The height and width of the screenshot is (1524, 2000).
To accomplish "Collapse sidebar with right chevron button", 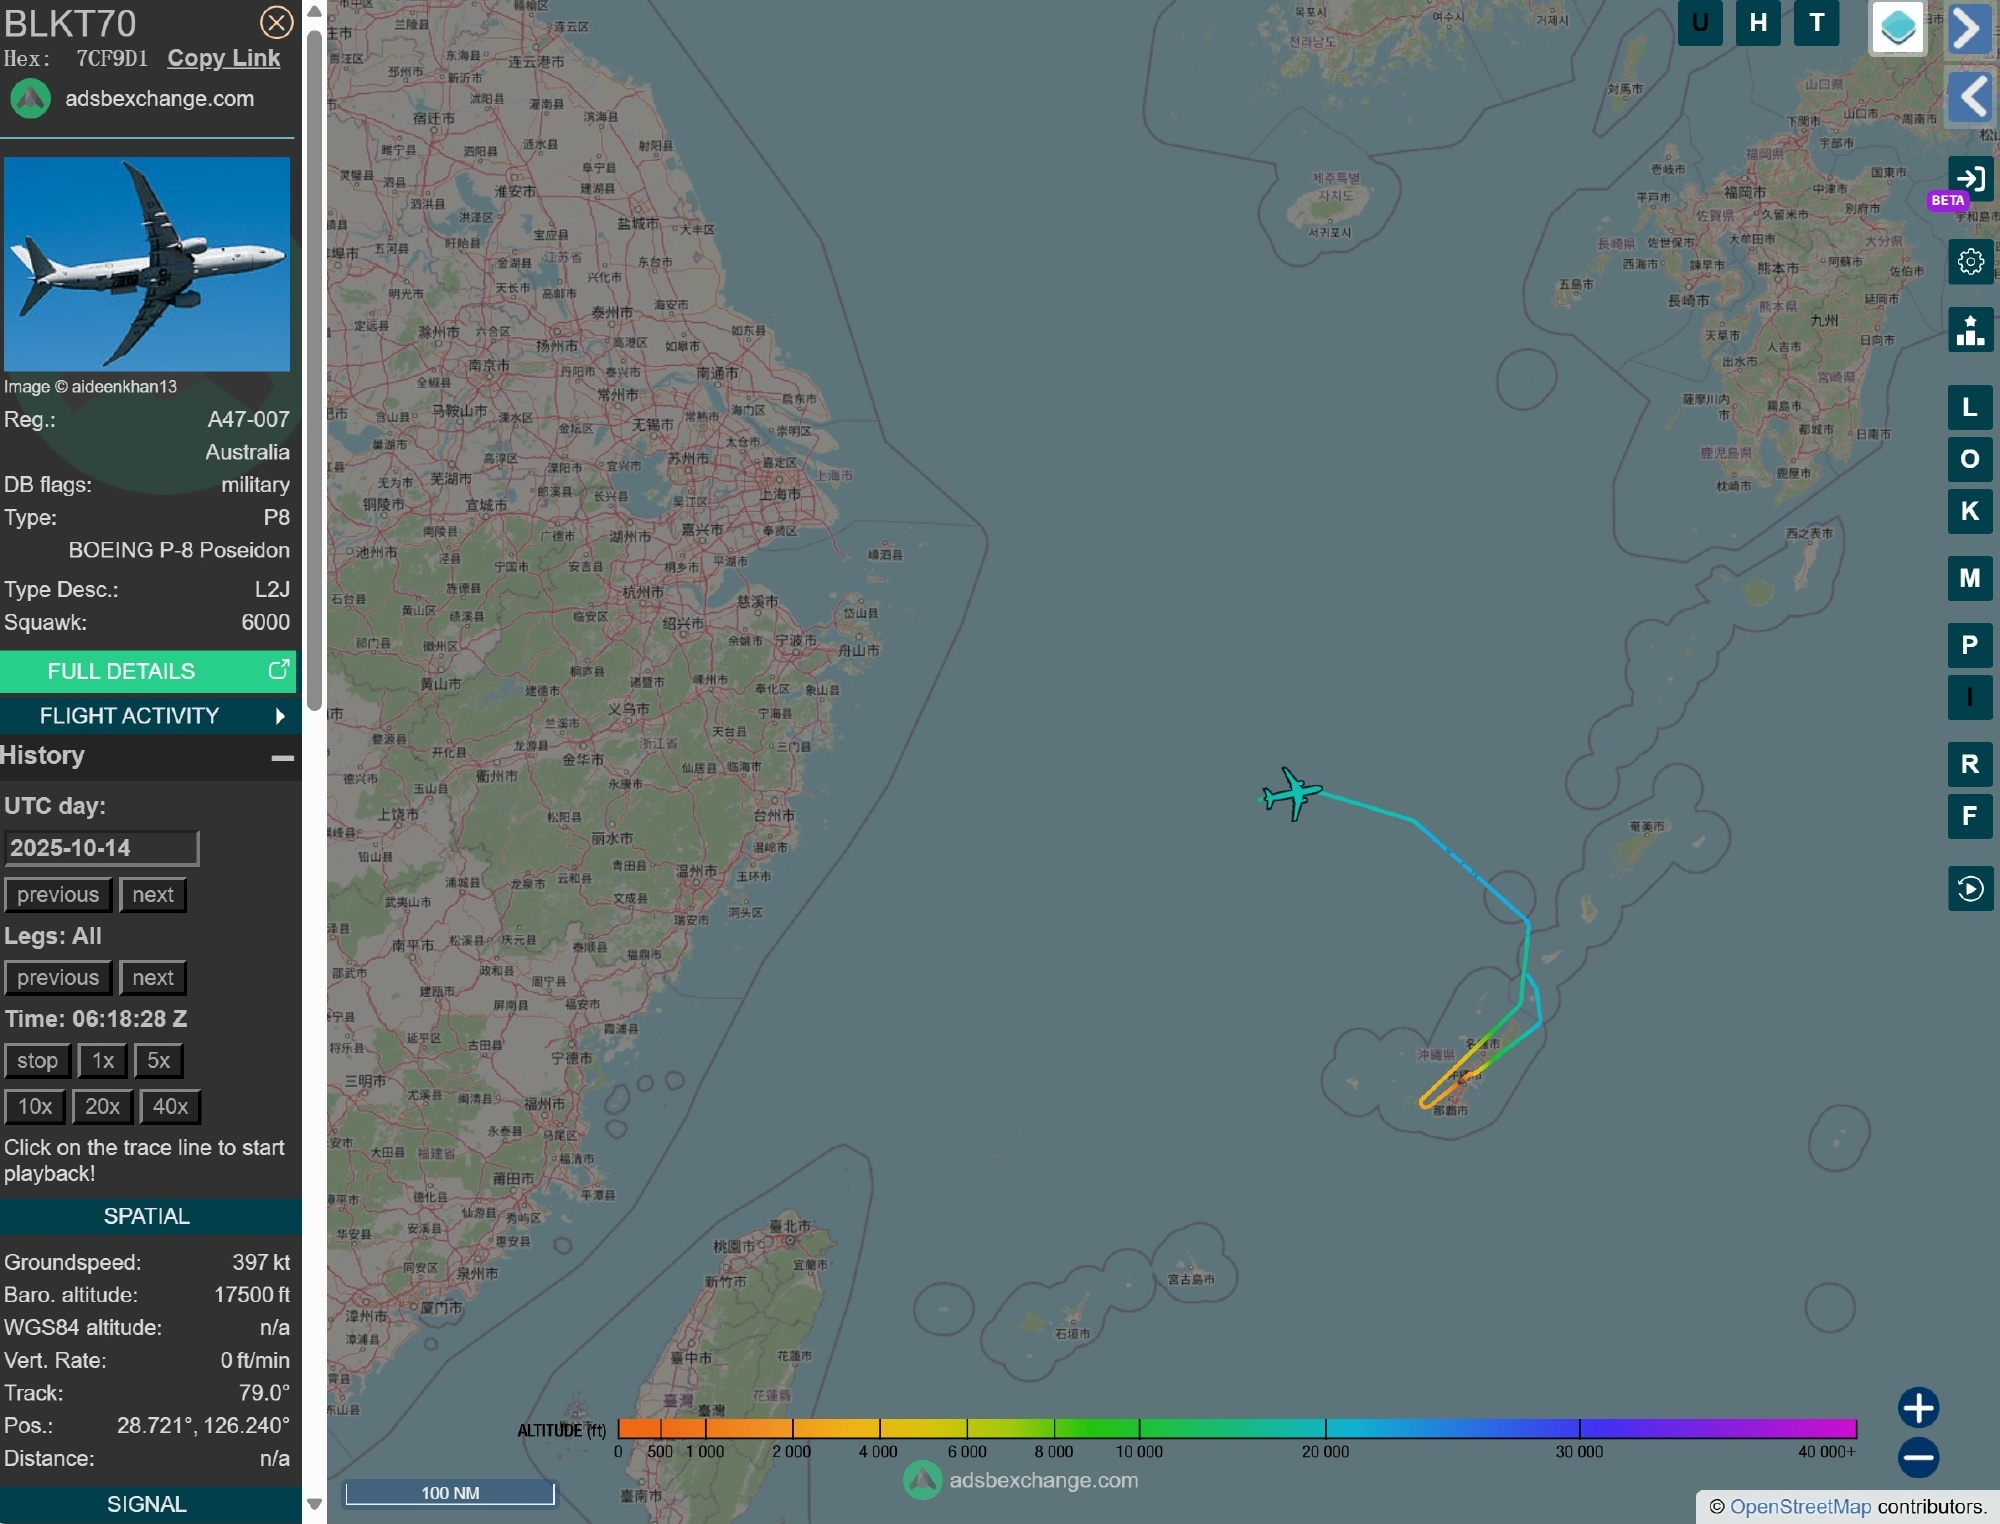I will [1968, 28].
